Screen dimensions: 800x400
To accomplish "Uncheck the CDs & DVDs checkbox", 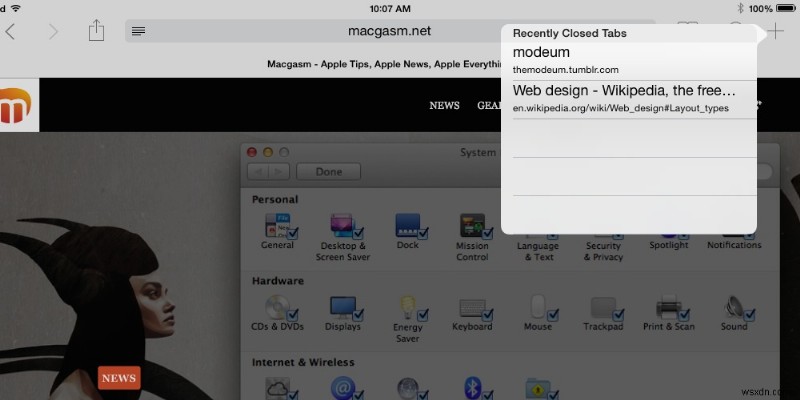I will coord(292,315).
